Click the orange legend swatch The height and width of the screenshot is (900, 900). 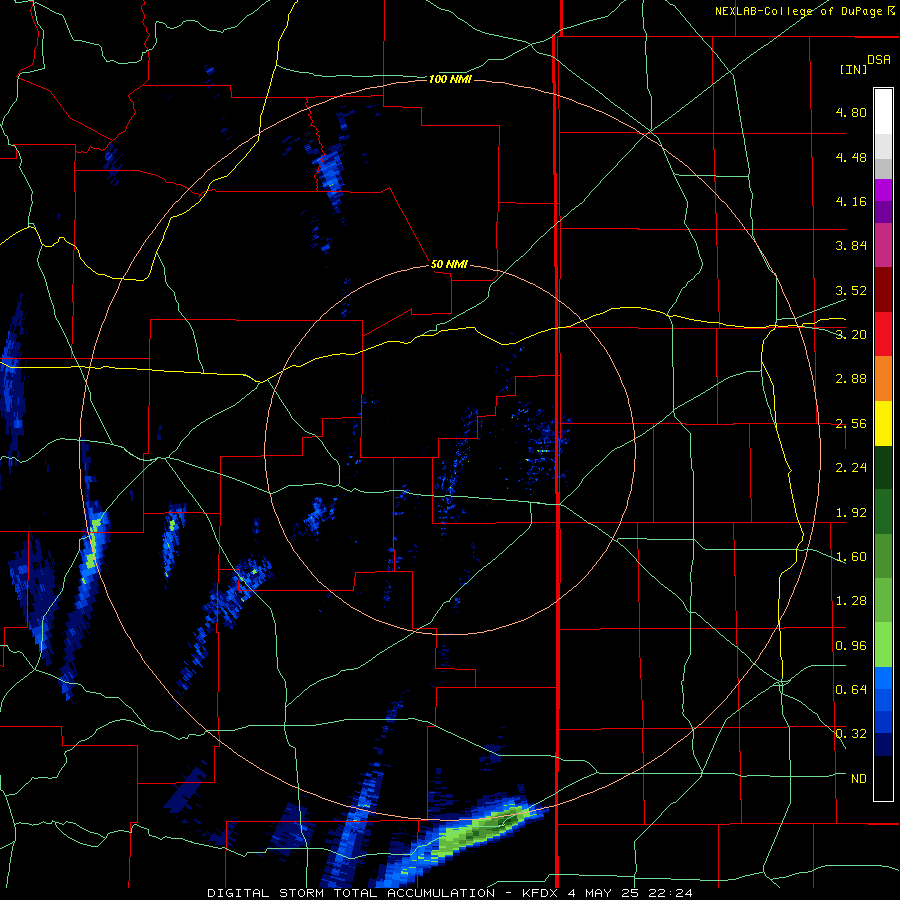click(x=883, y=379)
